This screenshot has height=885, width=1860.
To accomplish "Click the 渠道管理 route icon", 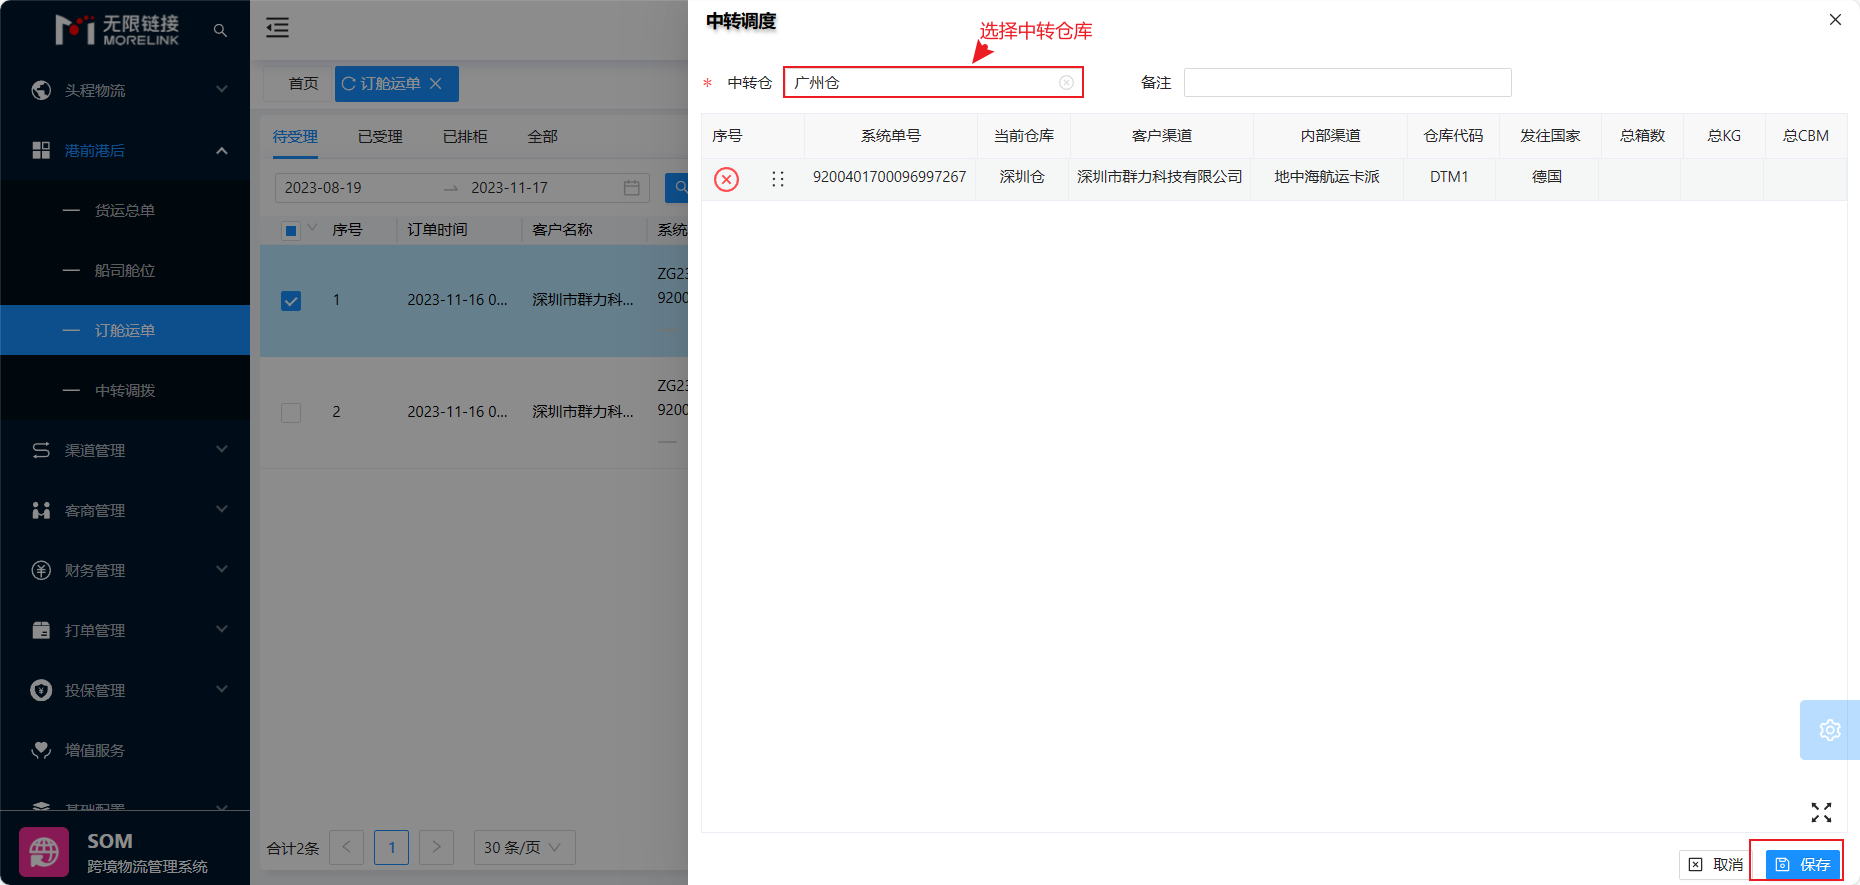I will click(41, 450).
